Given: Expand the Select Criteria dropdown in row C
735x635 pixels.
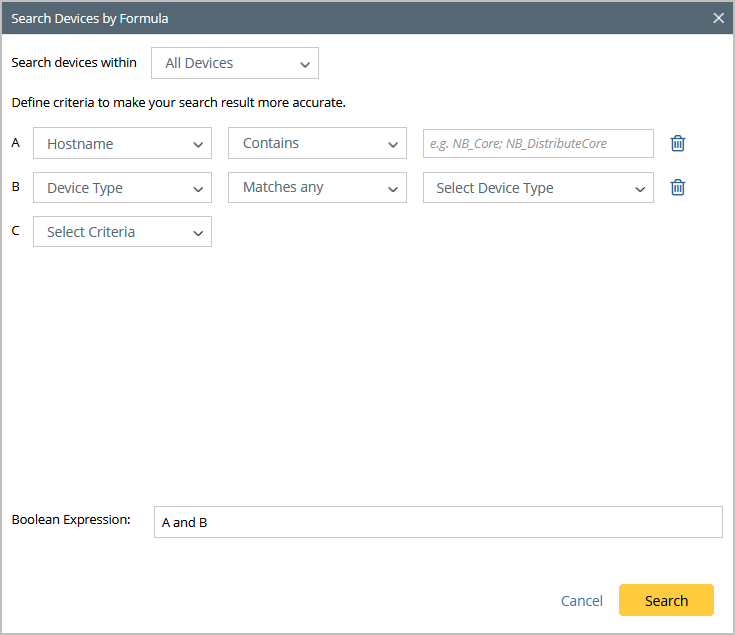Looking at the screenshot, I should click(x=122, y=231).
